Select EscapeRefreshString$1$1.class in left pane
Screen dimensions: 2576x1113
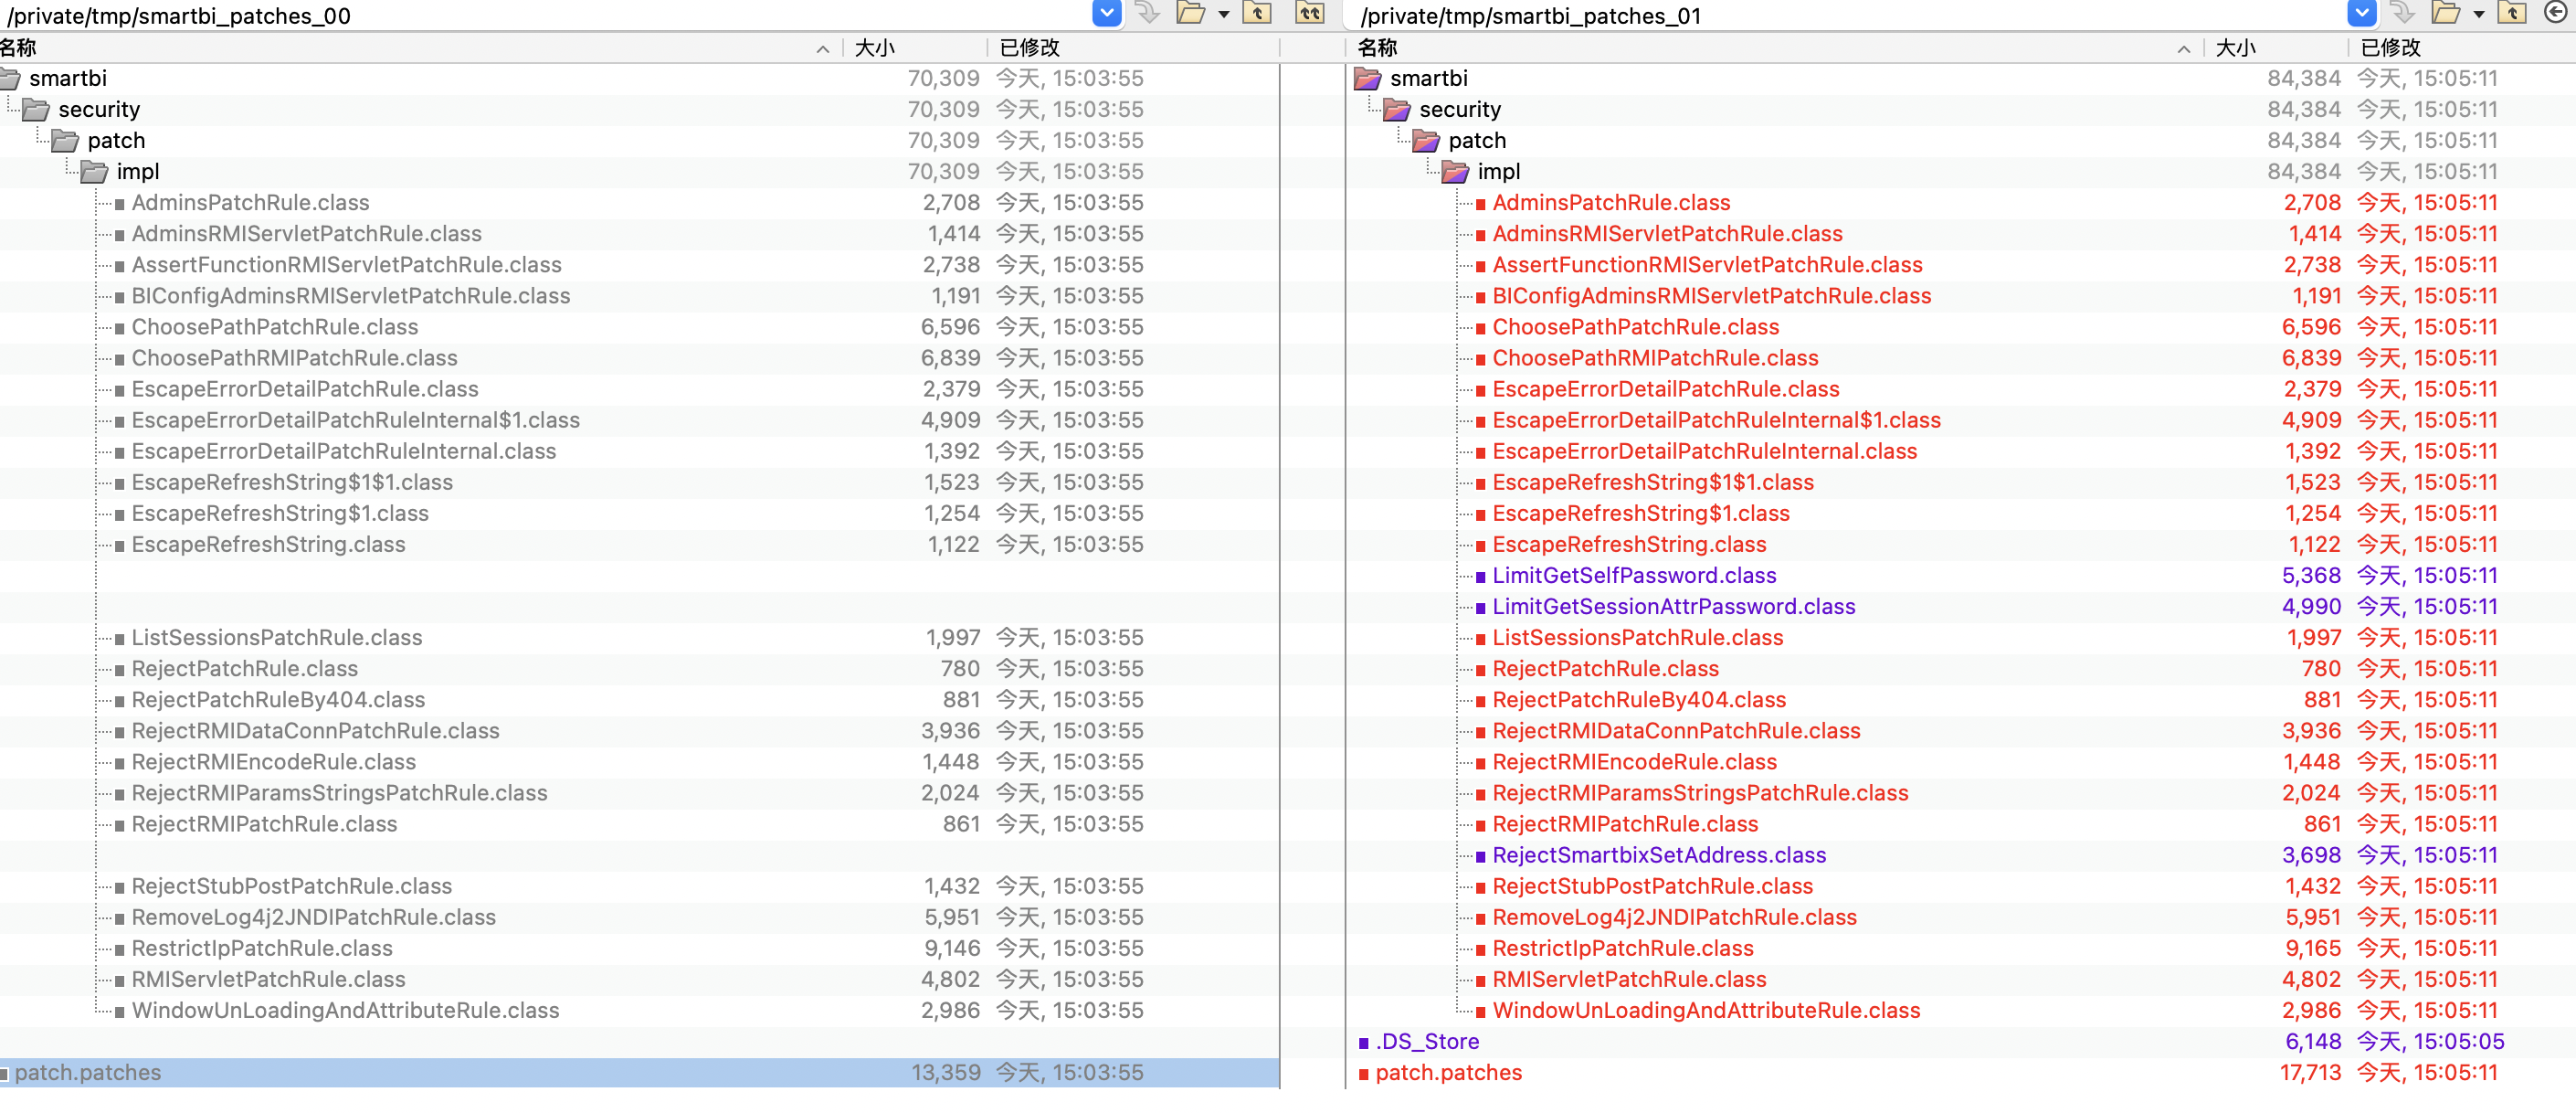pyautogui.click(x=292, y=482)
